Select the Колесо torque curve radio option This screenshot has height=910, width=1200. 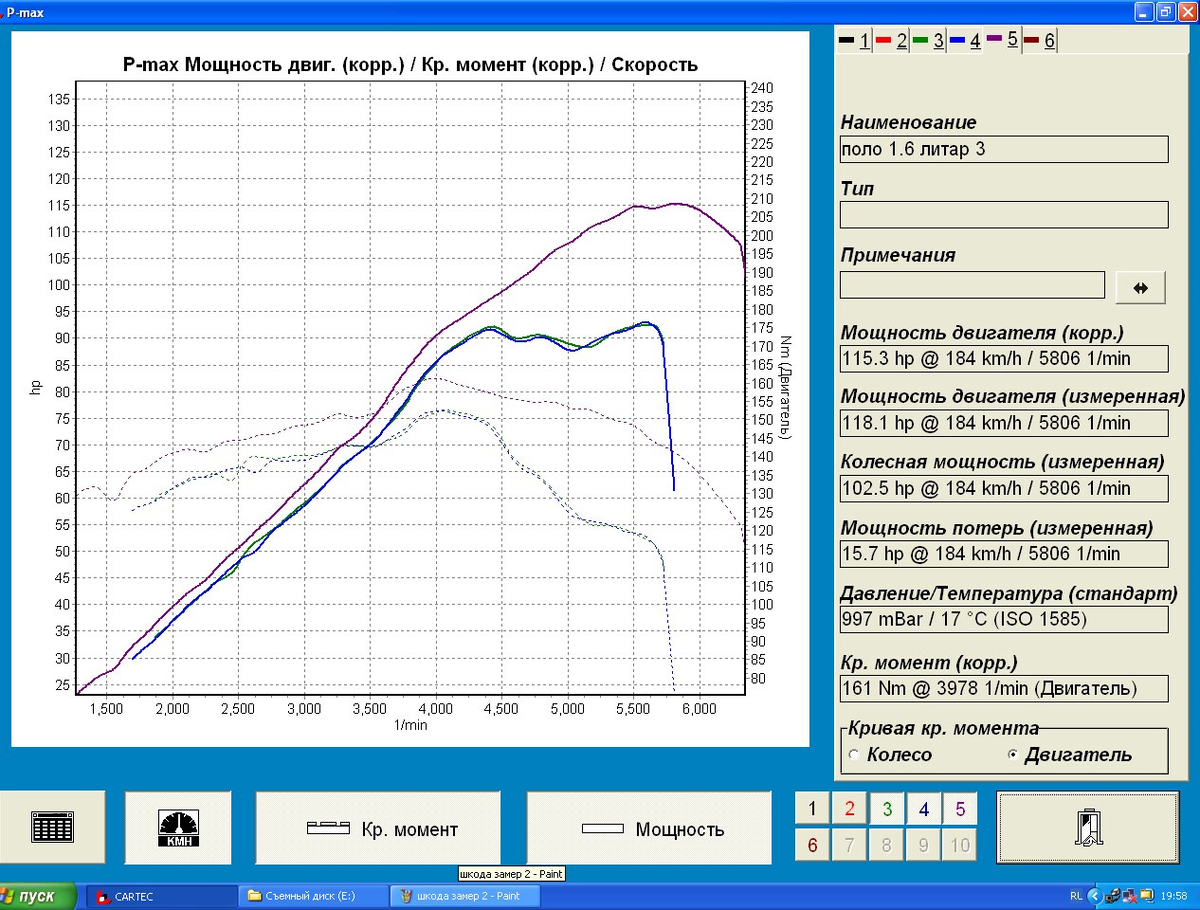tap(890, 755)
